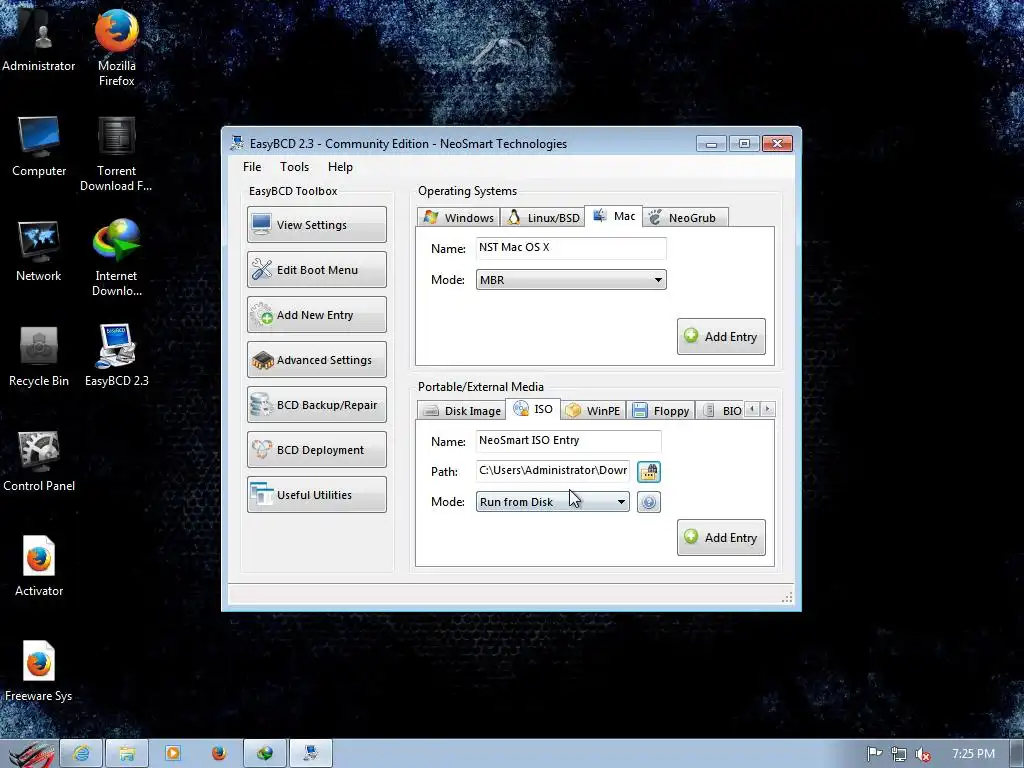
Task: Select the Computer desktop icon
Action: point(39,147)
